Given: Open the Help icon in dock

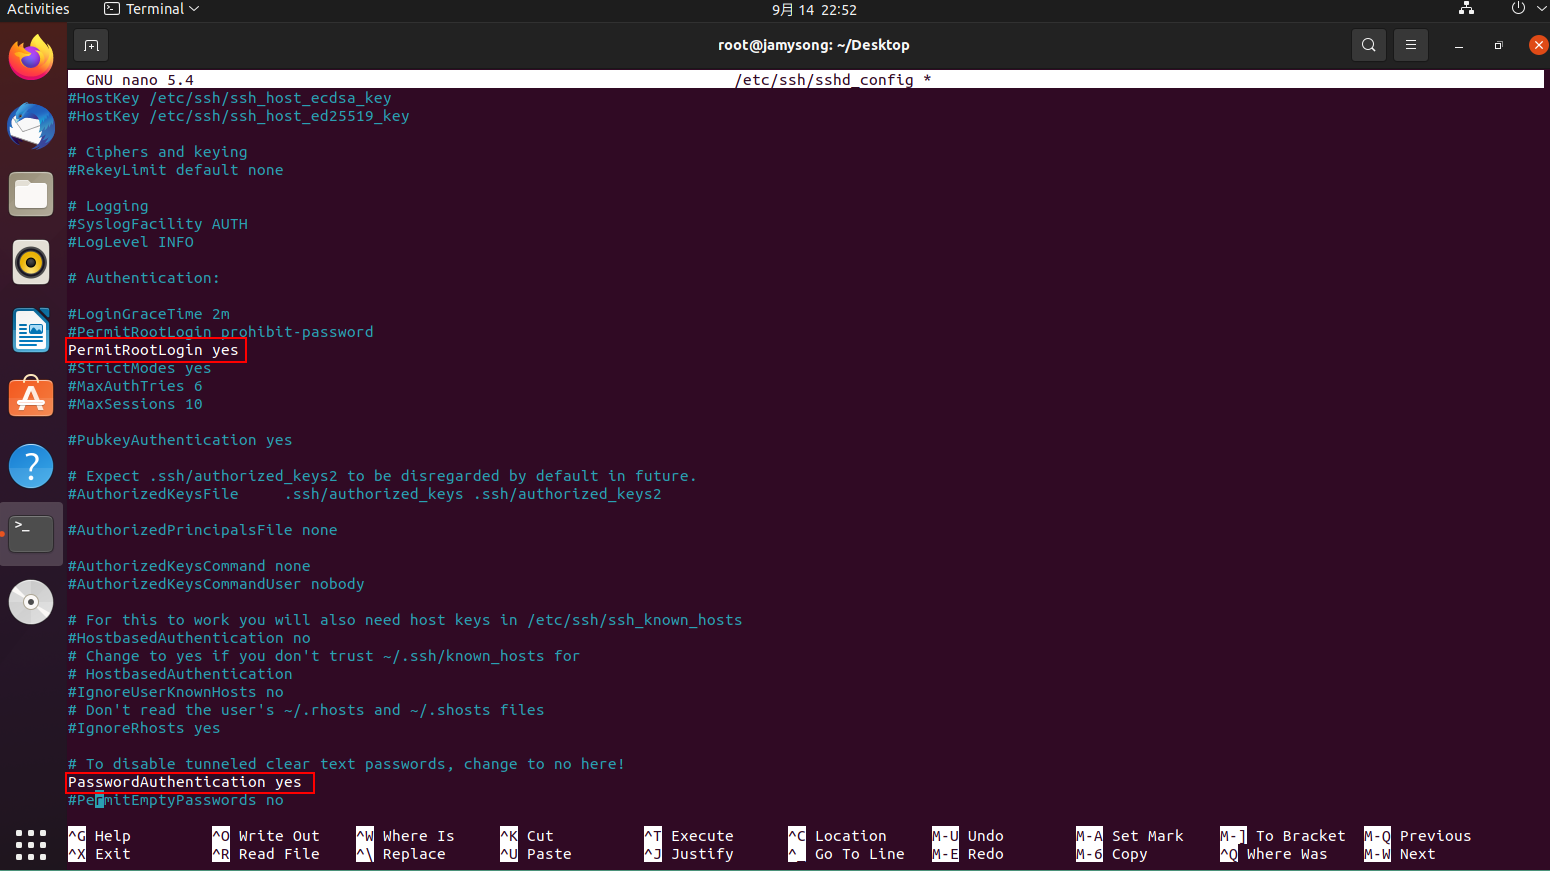Looking at the screenshot, I should point(31,466).
